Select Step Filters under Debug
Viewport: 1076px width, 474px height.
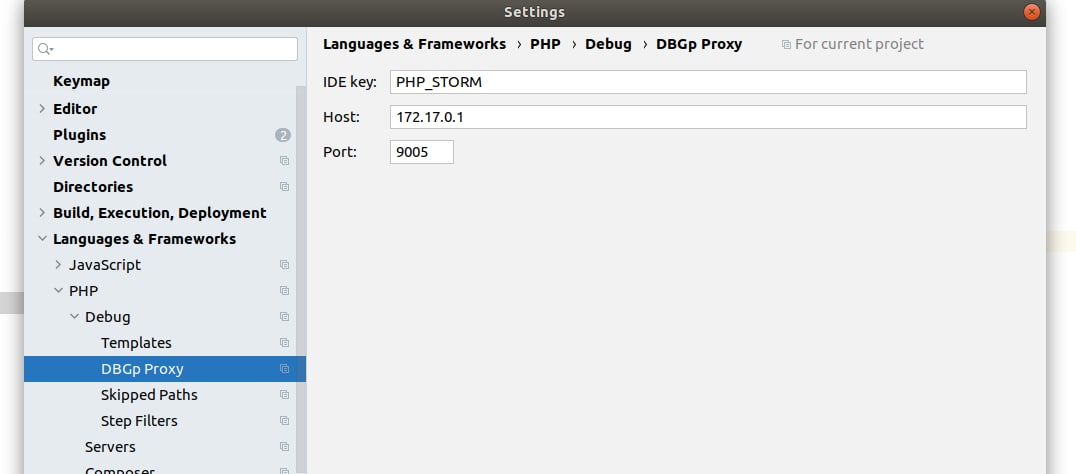pos(139,420)
